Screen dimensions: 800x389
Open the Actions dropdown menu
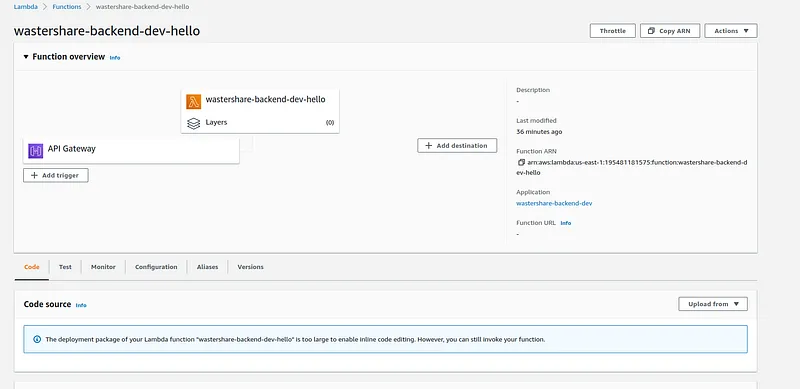tap(731, 31)
